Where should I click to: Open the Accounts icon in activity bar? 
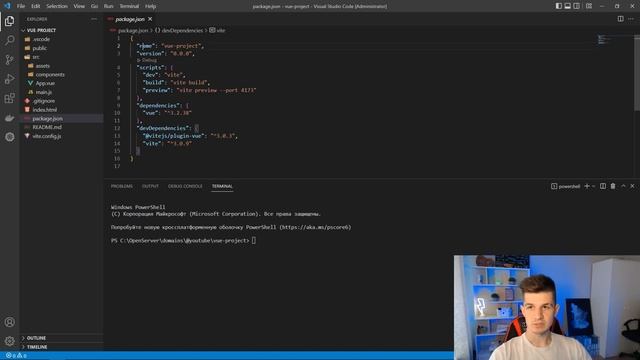(x=9, y=322)
